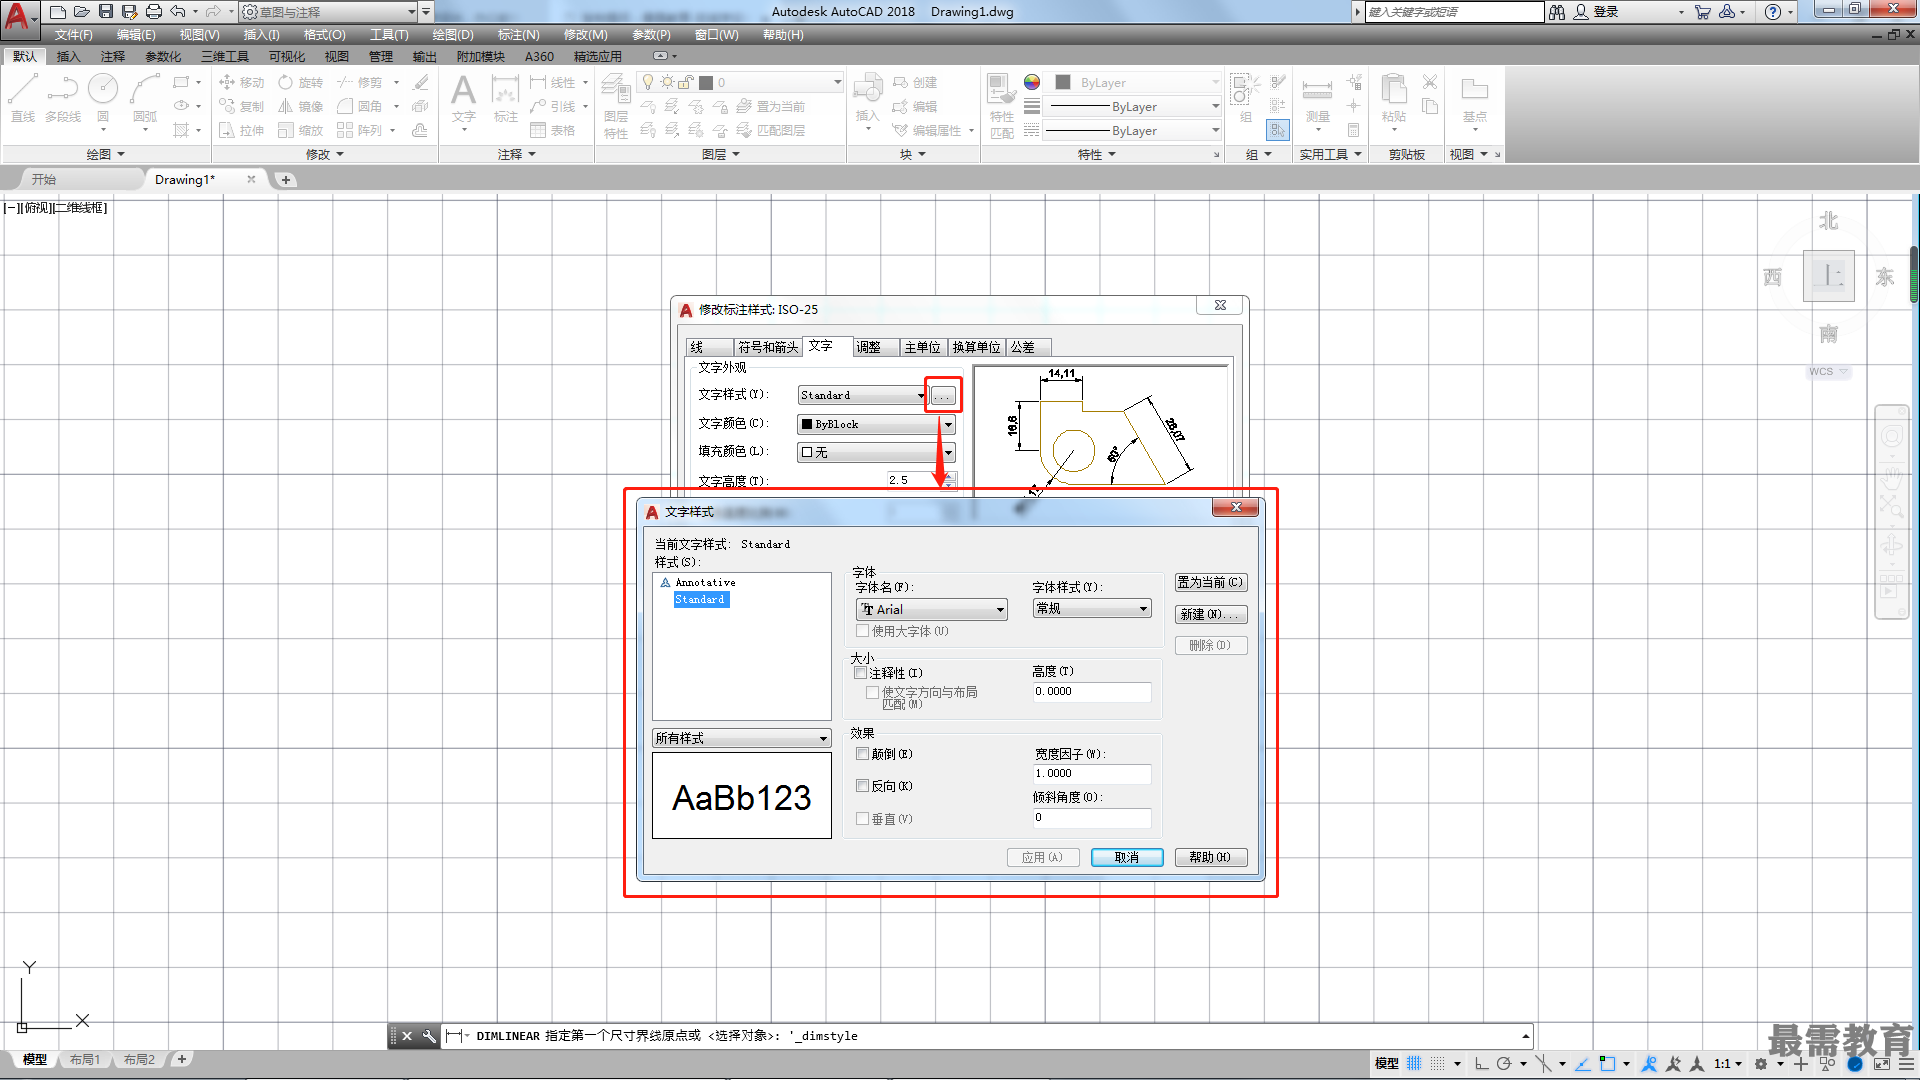Click the Dimension (标注) tool icon
This screenshot has width=1920, height=1080.
pyautogui.click(x=506, y=98)
